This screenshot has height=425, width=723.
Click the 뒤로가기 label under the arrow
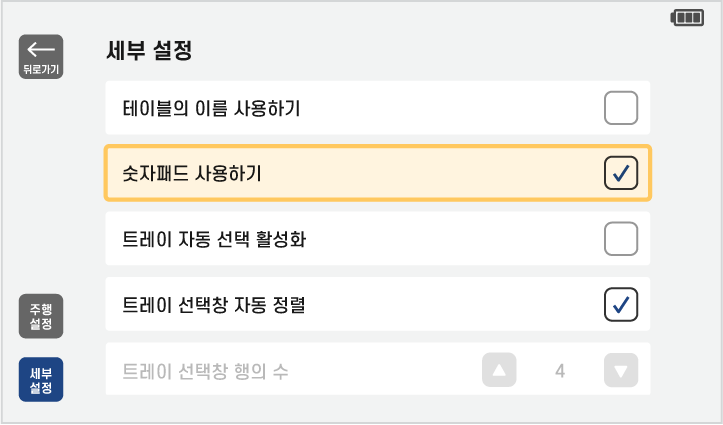pyautogui.click(x=41, y=70)
